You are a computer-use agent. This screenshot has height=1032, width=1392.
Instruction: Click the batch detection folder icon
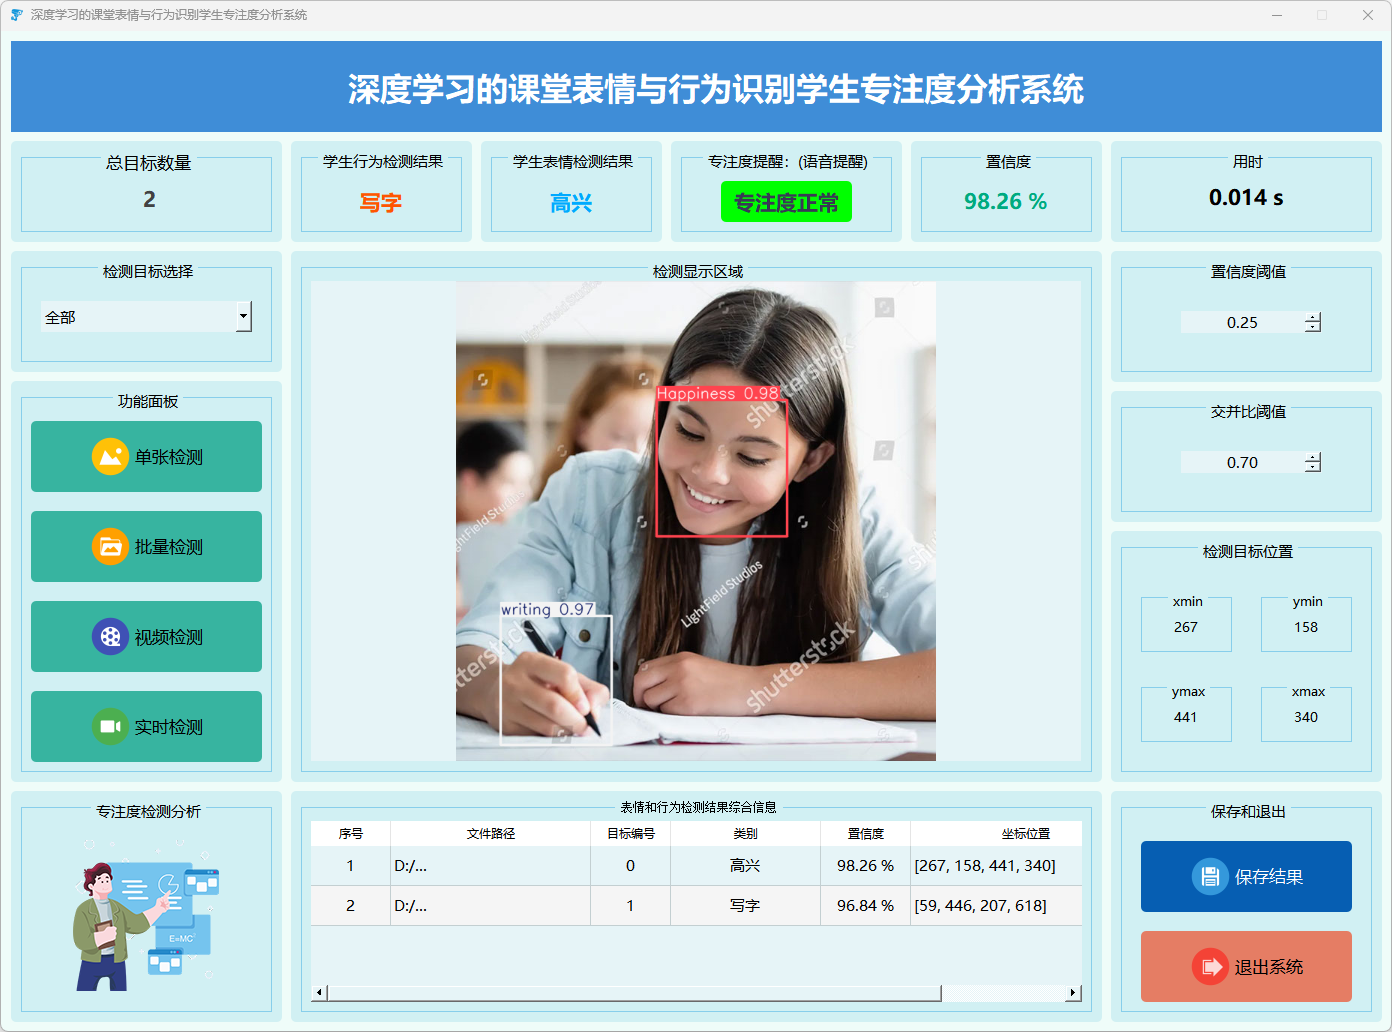pos(110,547)
